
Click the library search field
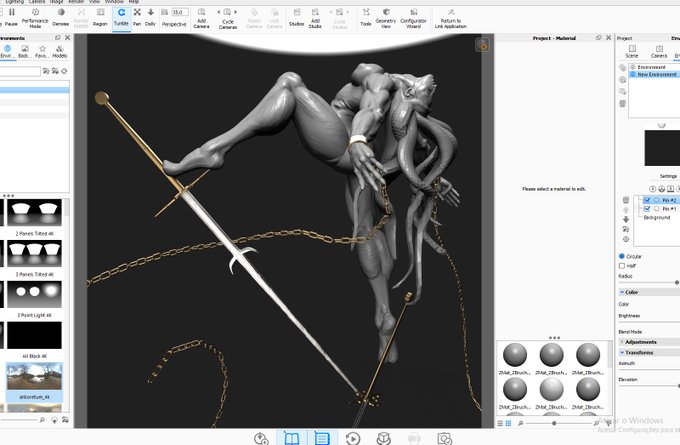pos(20,71)
